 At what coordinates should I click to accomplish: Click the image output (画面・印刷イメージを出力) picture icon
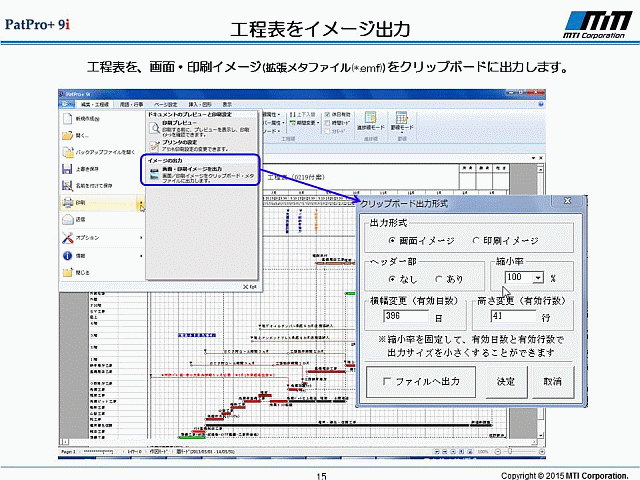pos(154,175)
